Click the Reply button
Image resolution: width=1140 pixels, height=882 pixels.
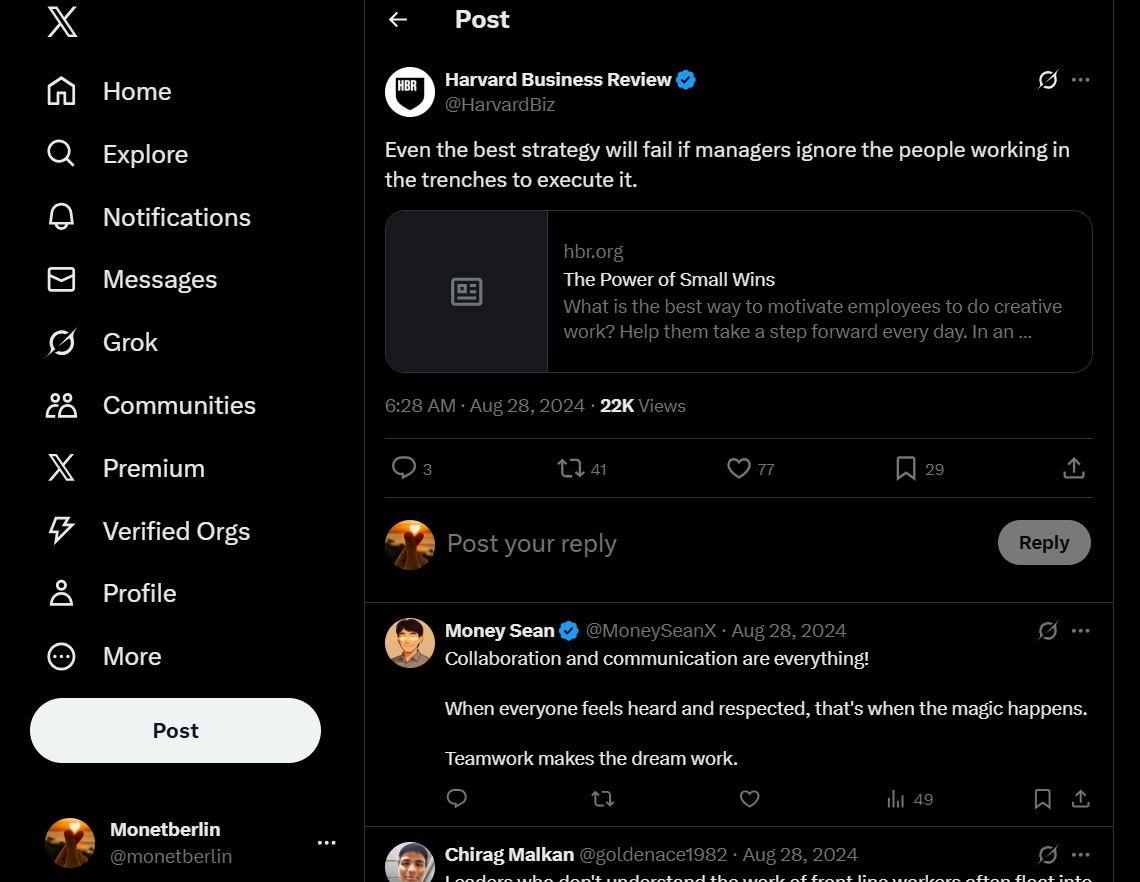(1043, 542)
